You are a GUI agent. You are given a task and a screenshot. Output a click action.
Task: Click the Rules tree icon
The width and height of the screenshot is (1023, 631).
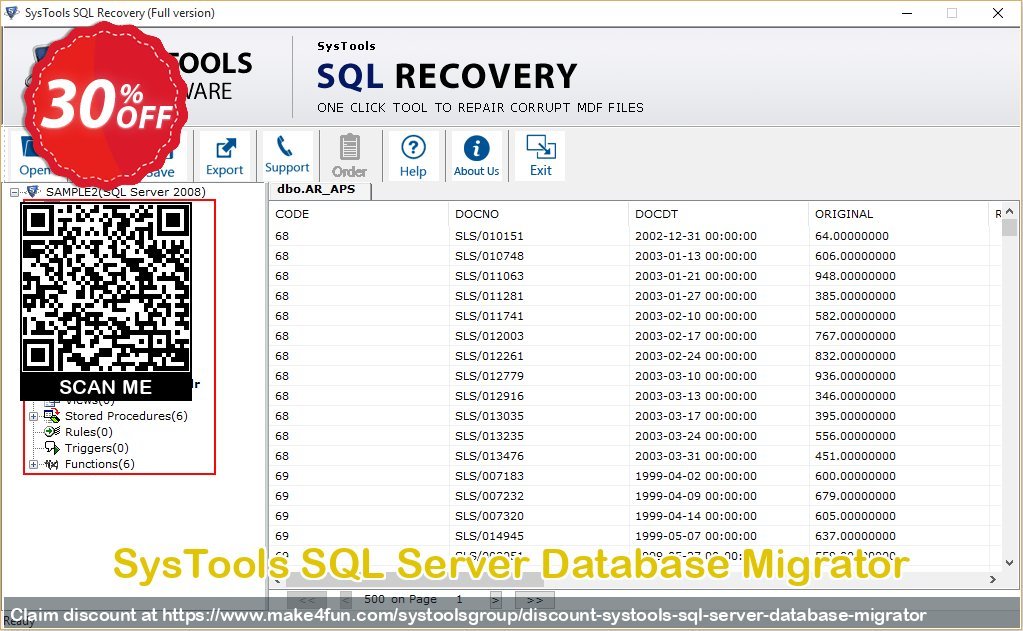(52, 431)
